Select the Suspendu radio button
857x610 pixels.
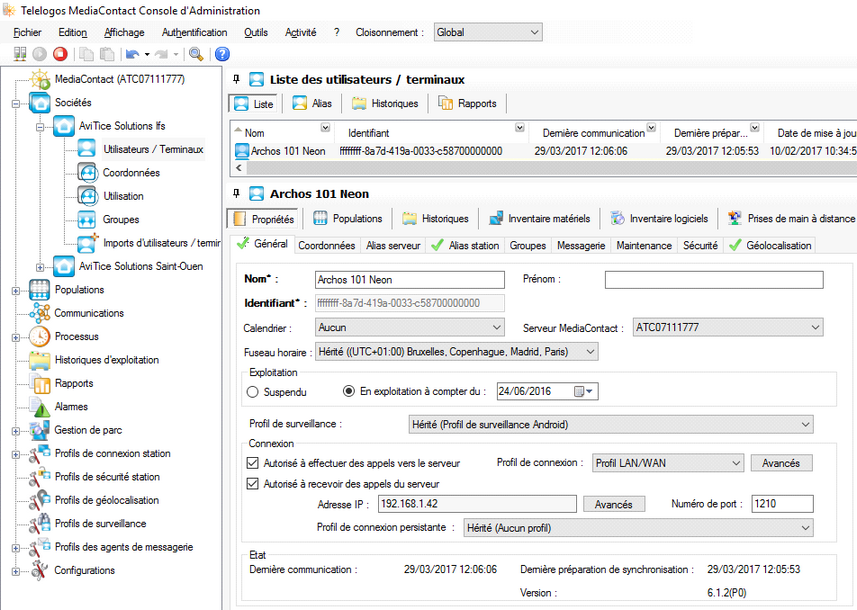253,392
